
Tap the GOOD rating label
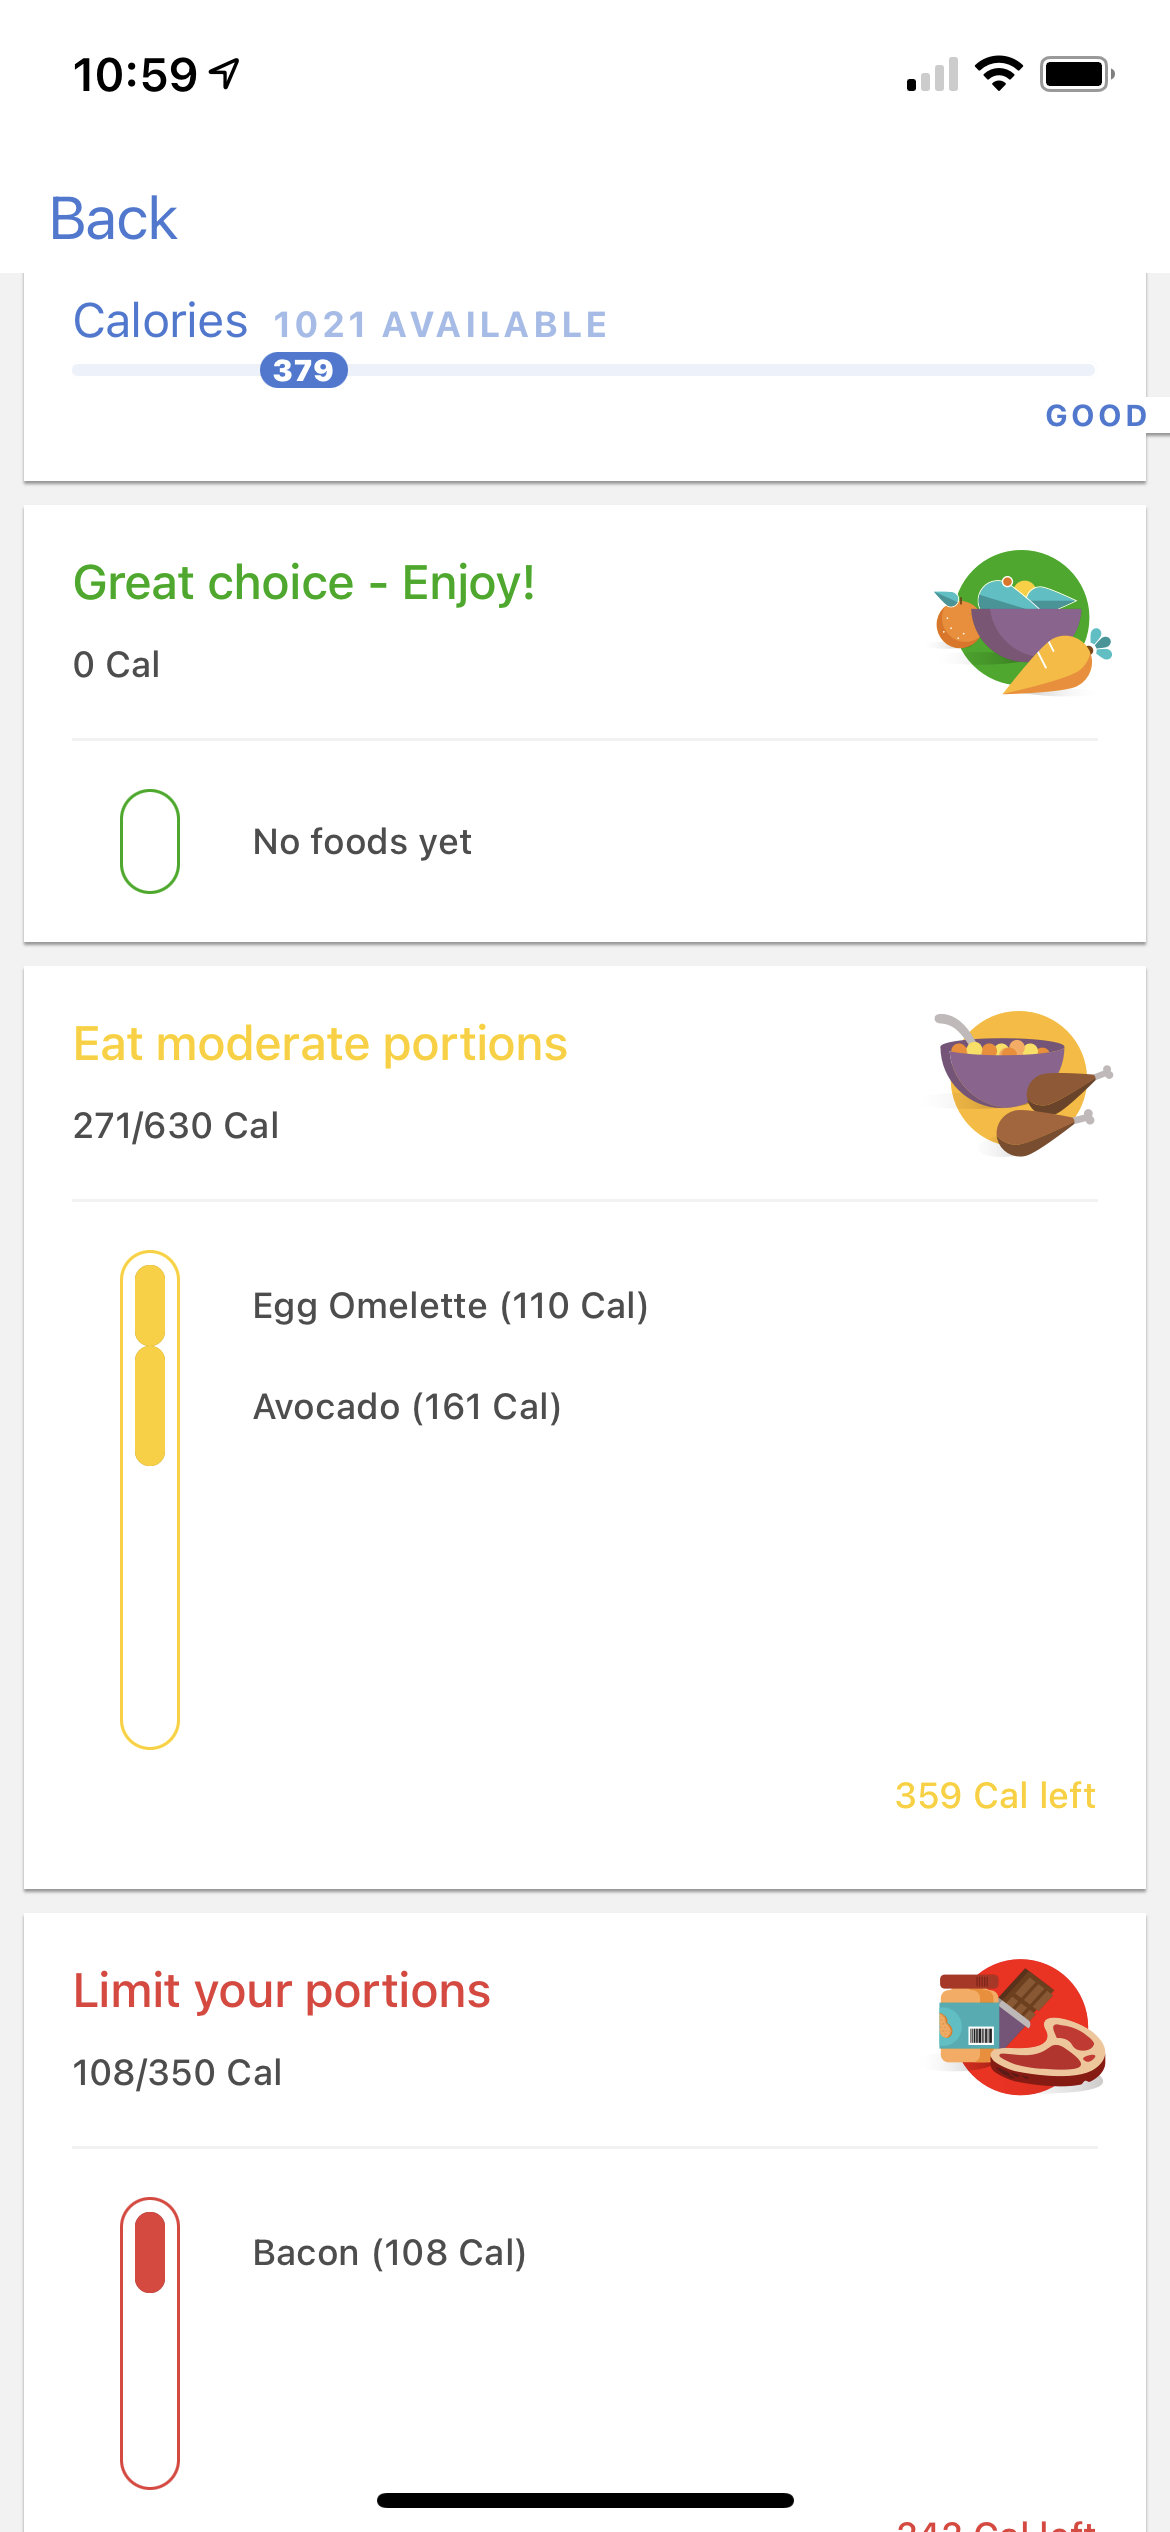tap(1096, 416)
